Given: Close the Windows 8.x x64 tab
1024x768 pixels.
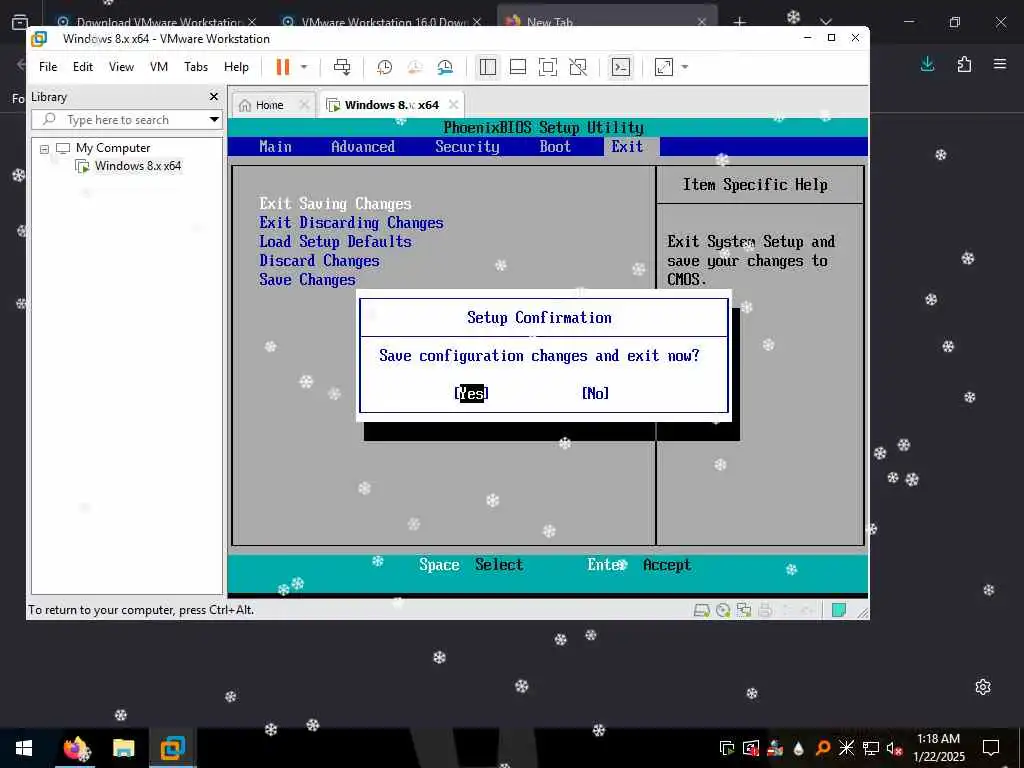Looking at the screenshot, I should coord(454,104).
